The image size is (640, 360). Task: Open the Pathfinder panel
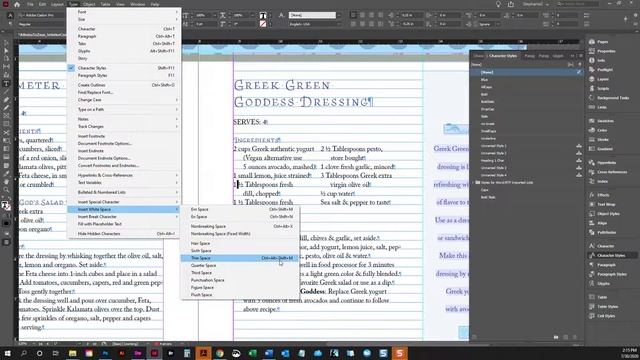602,233
